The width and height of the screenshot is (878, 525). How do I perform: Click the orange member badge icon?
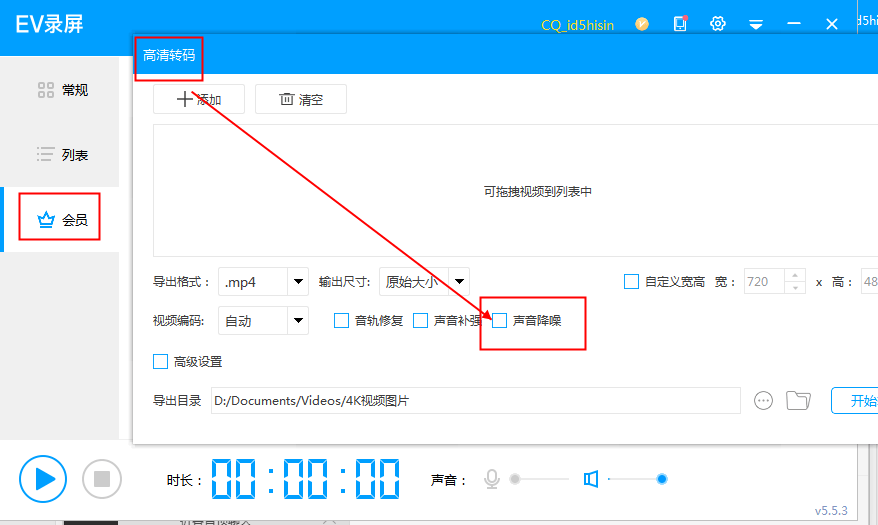click(x=642, y=24)
